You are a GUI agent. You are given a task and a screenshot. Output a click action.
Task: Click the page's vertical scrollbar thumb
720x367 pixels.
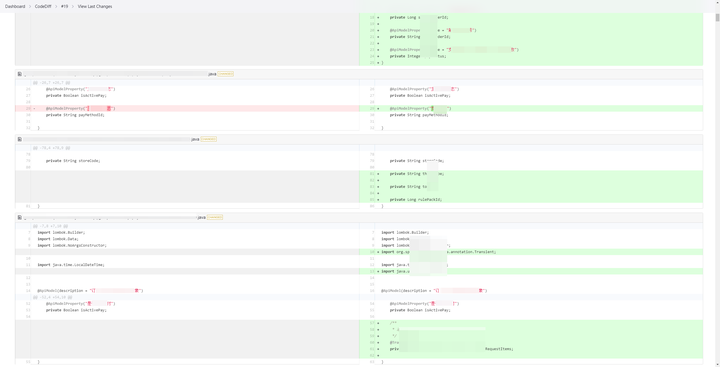pyautogui.click(x=717, y=17)
